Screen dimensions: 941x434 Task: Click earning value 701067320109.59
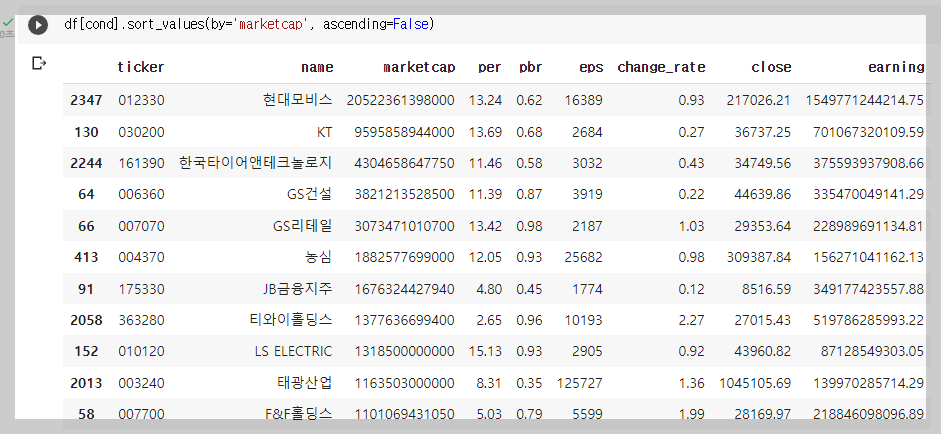pyautogui.click(x=868, y=132)
